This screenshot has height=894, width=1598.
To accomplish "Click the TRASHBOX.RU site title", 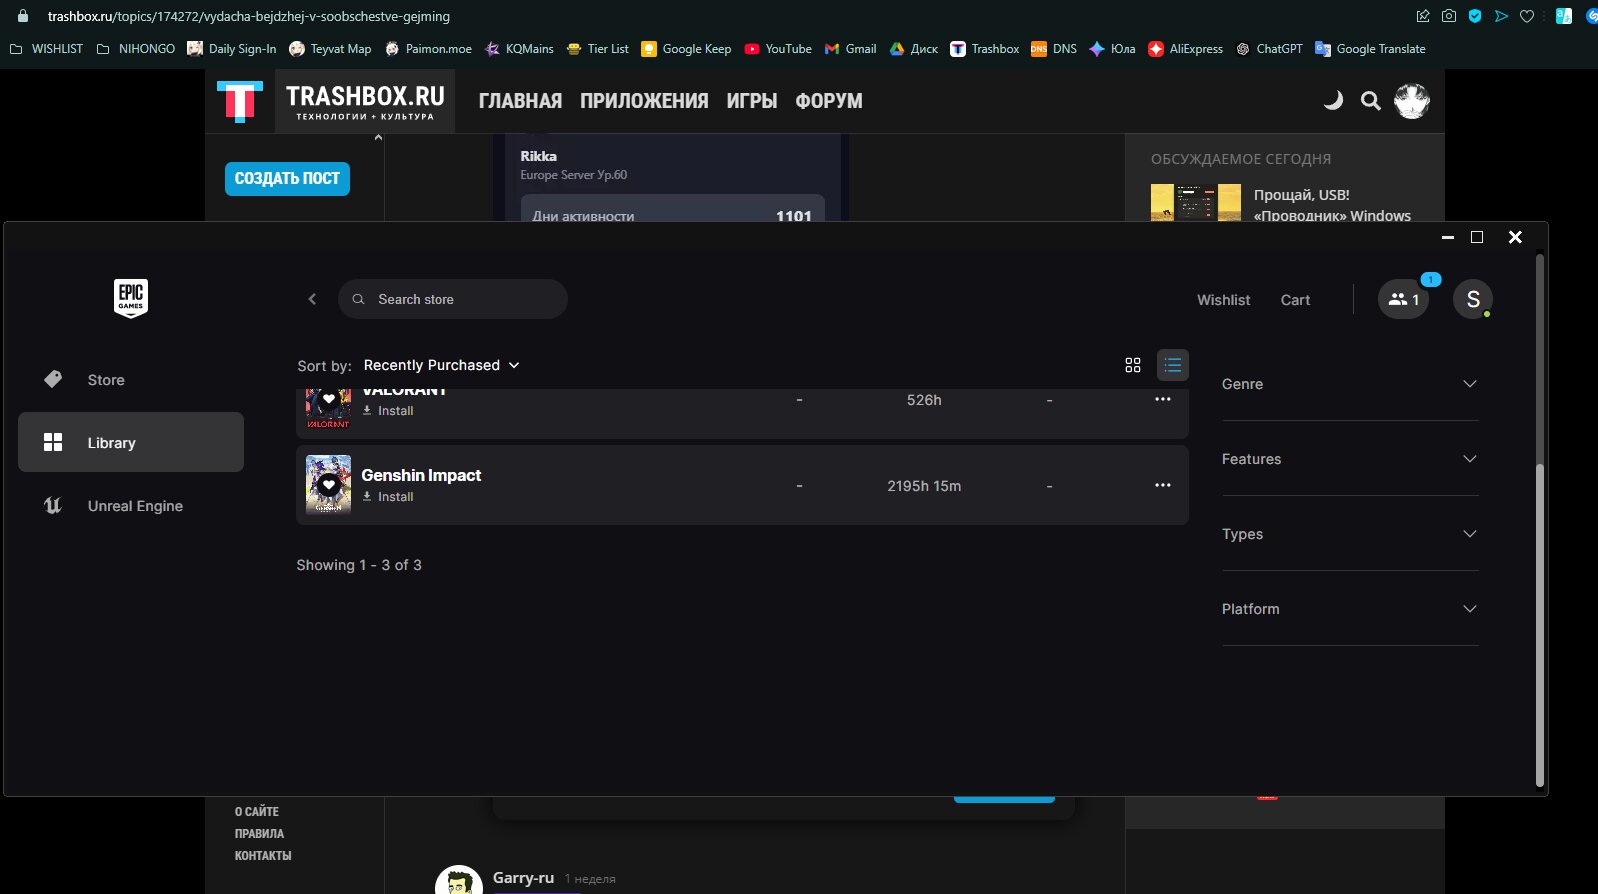I will coord(365,101).
